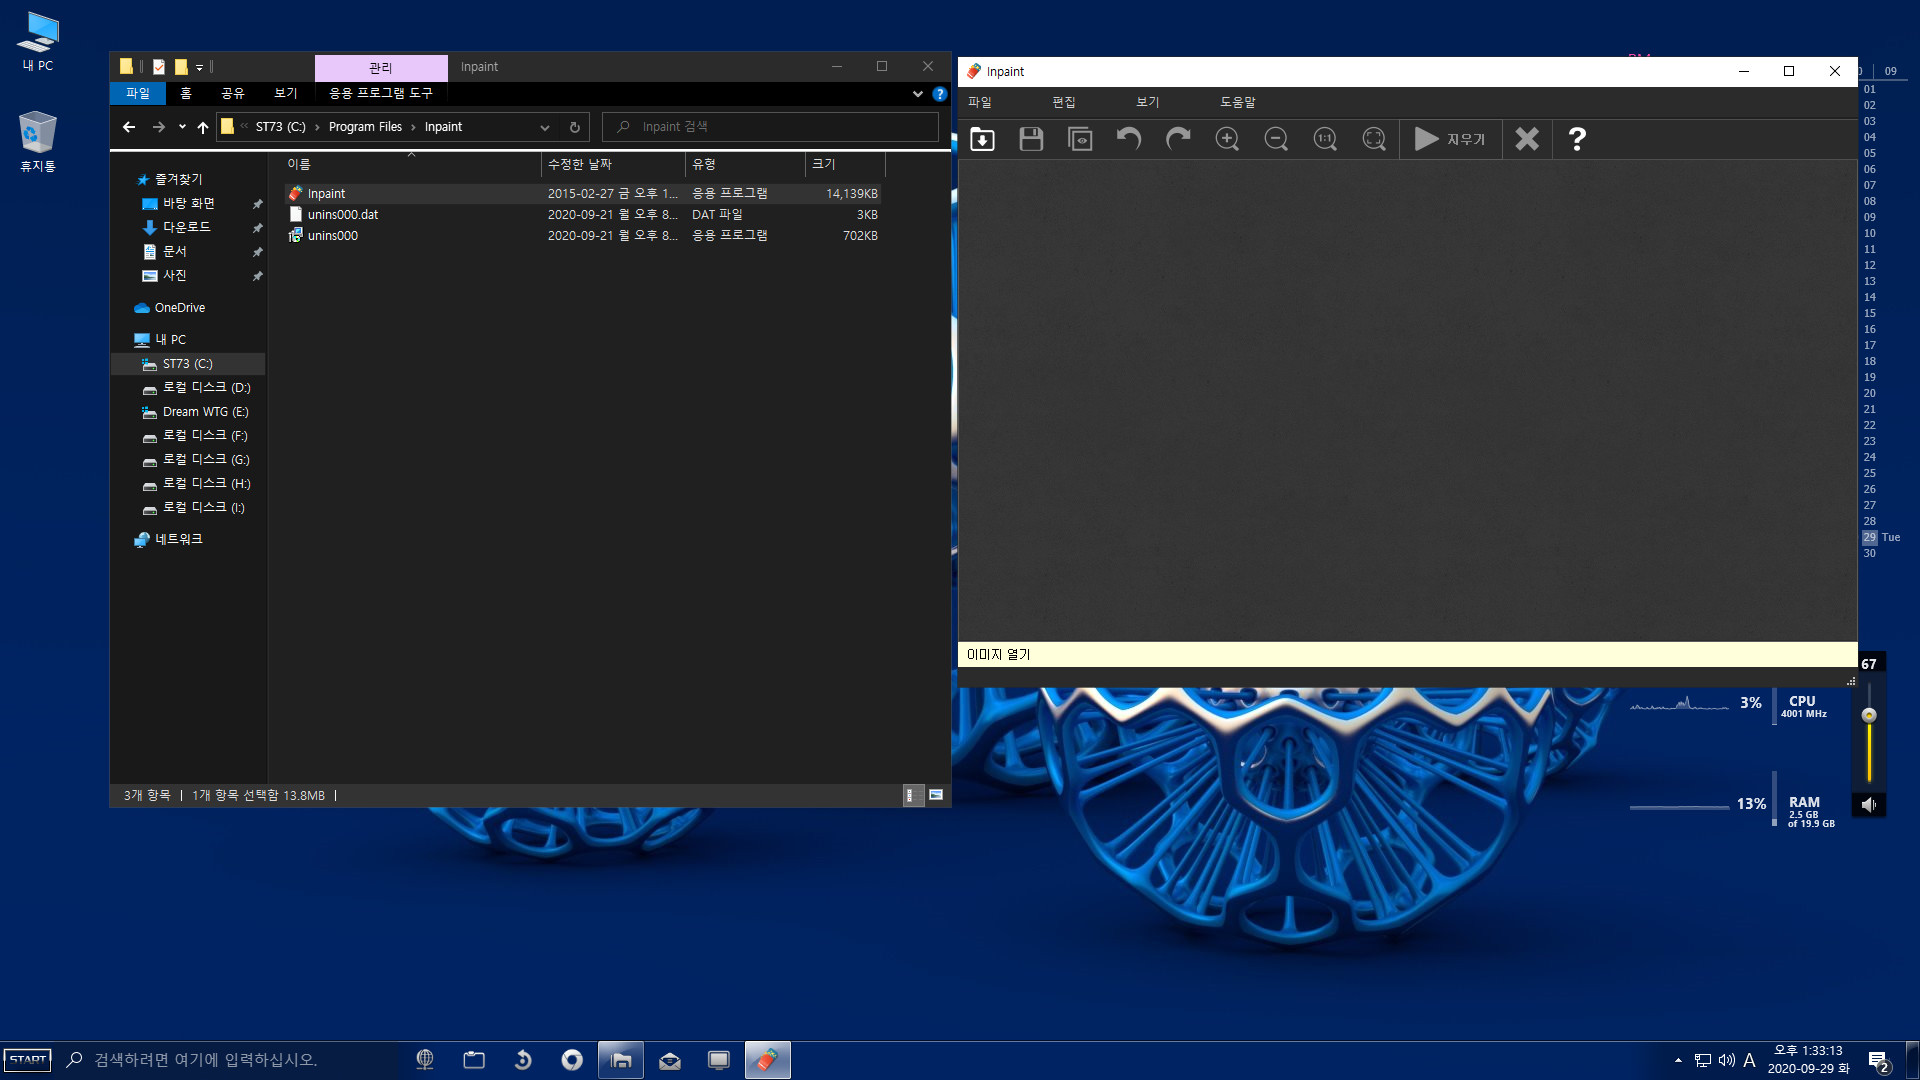Expand the address bar history dropdown
Screen dimensions: 1920x1080
click(545, 127)
